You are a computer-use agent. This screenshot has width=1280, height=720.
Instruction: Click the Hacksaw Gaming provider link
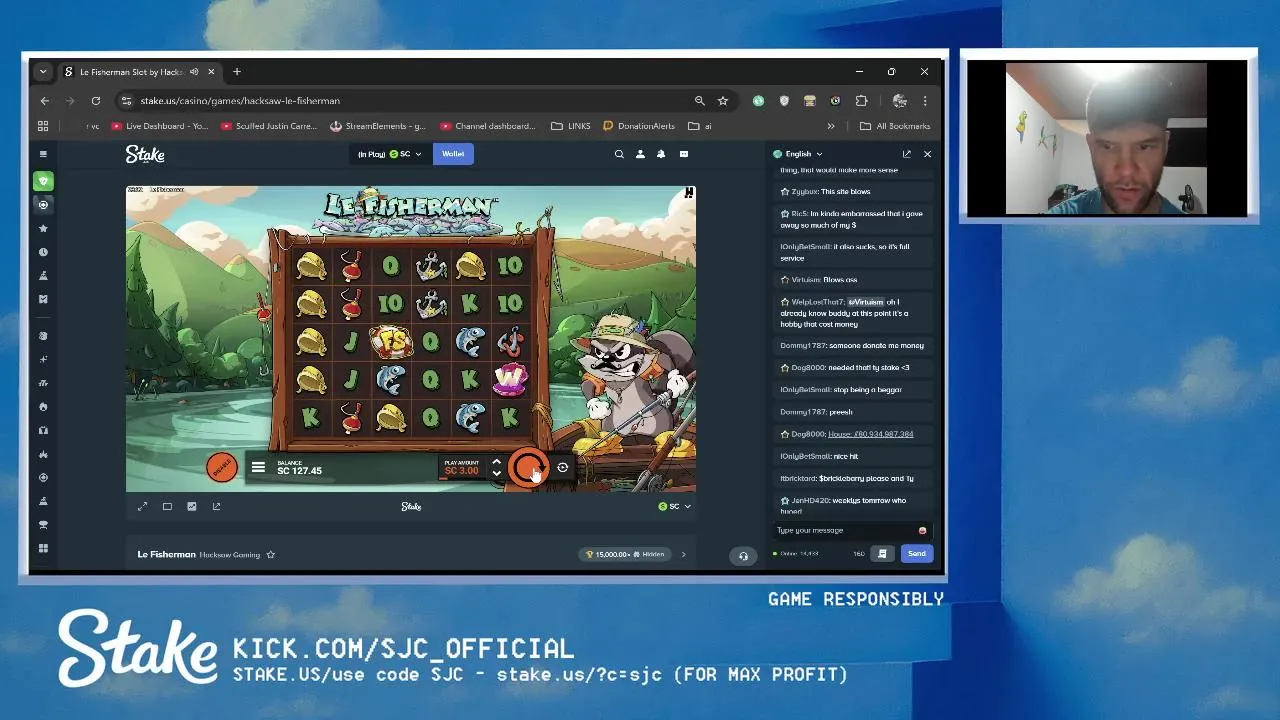(230, 554)
